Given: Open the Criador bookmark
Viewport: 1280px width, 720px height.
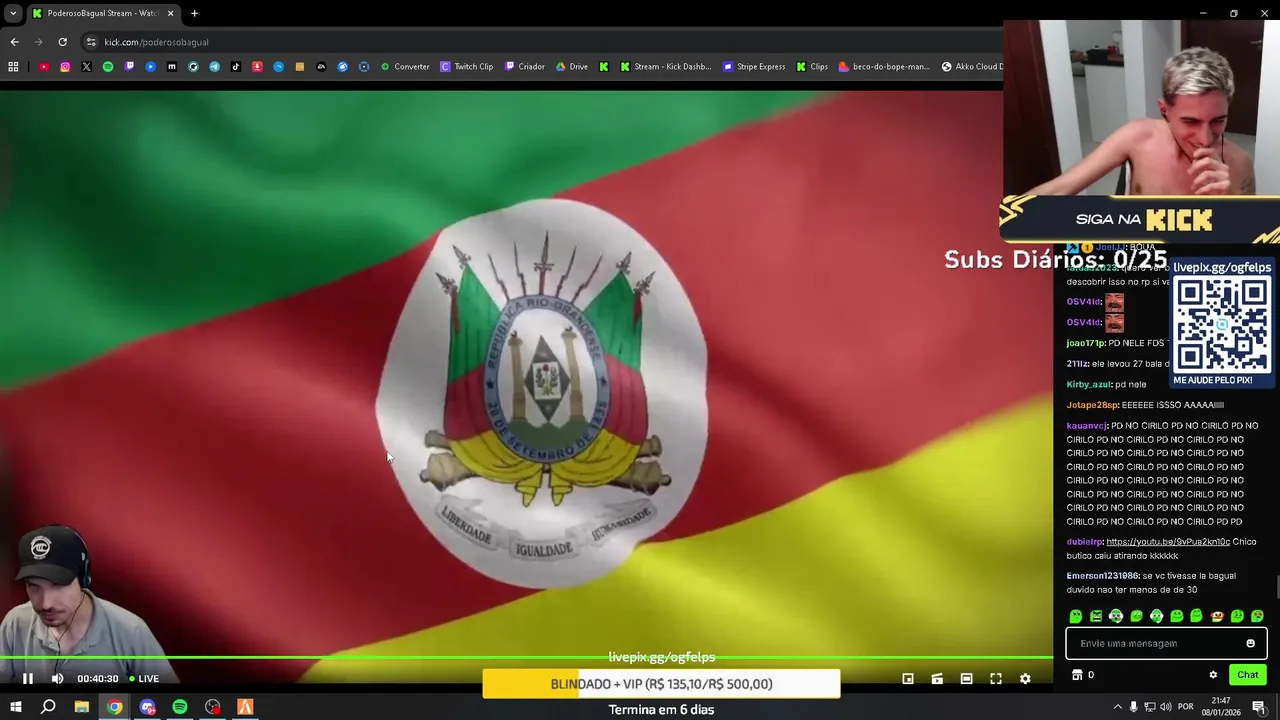Looking at the screenshot, I should (525, 67).
